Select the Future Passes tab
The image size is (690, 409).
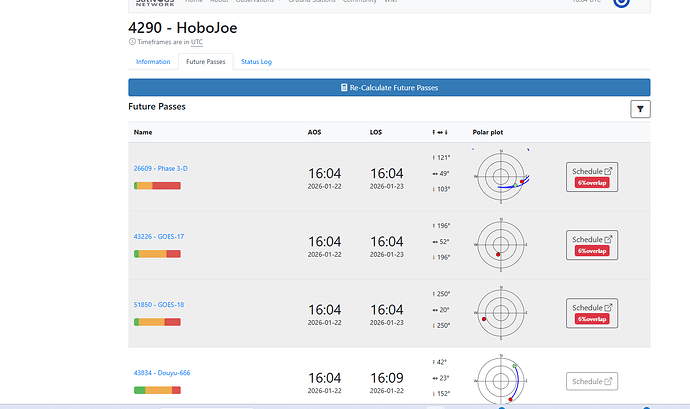coord(205,62)
